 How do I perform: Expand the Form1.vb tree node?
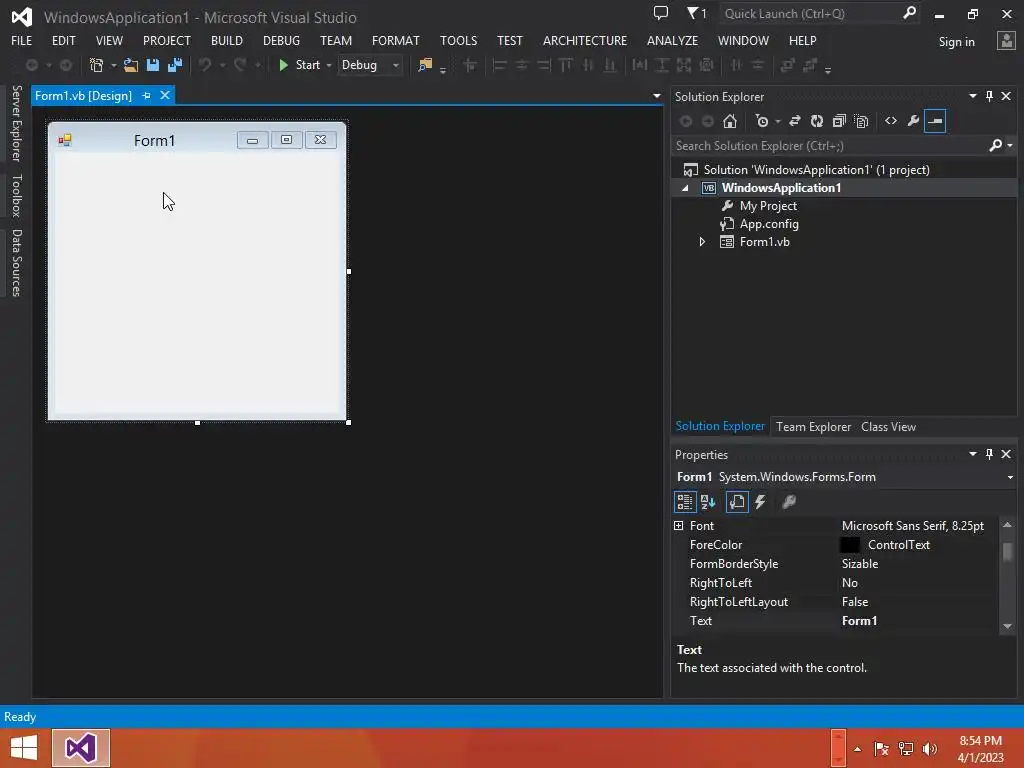coord(702,242)
